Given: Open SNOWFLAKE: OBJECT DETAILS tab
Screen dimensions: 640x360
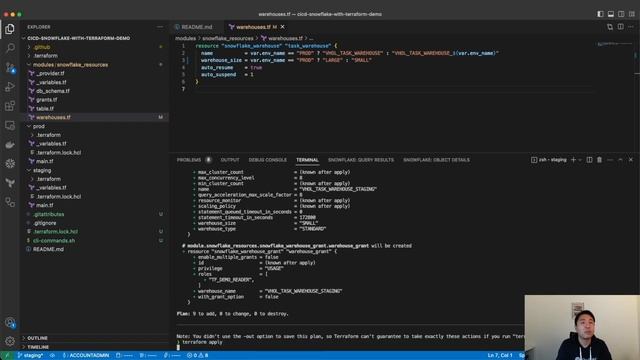Looking at the screenshot, I should pos(436,160).
